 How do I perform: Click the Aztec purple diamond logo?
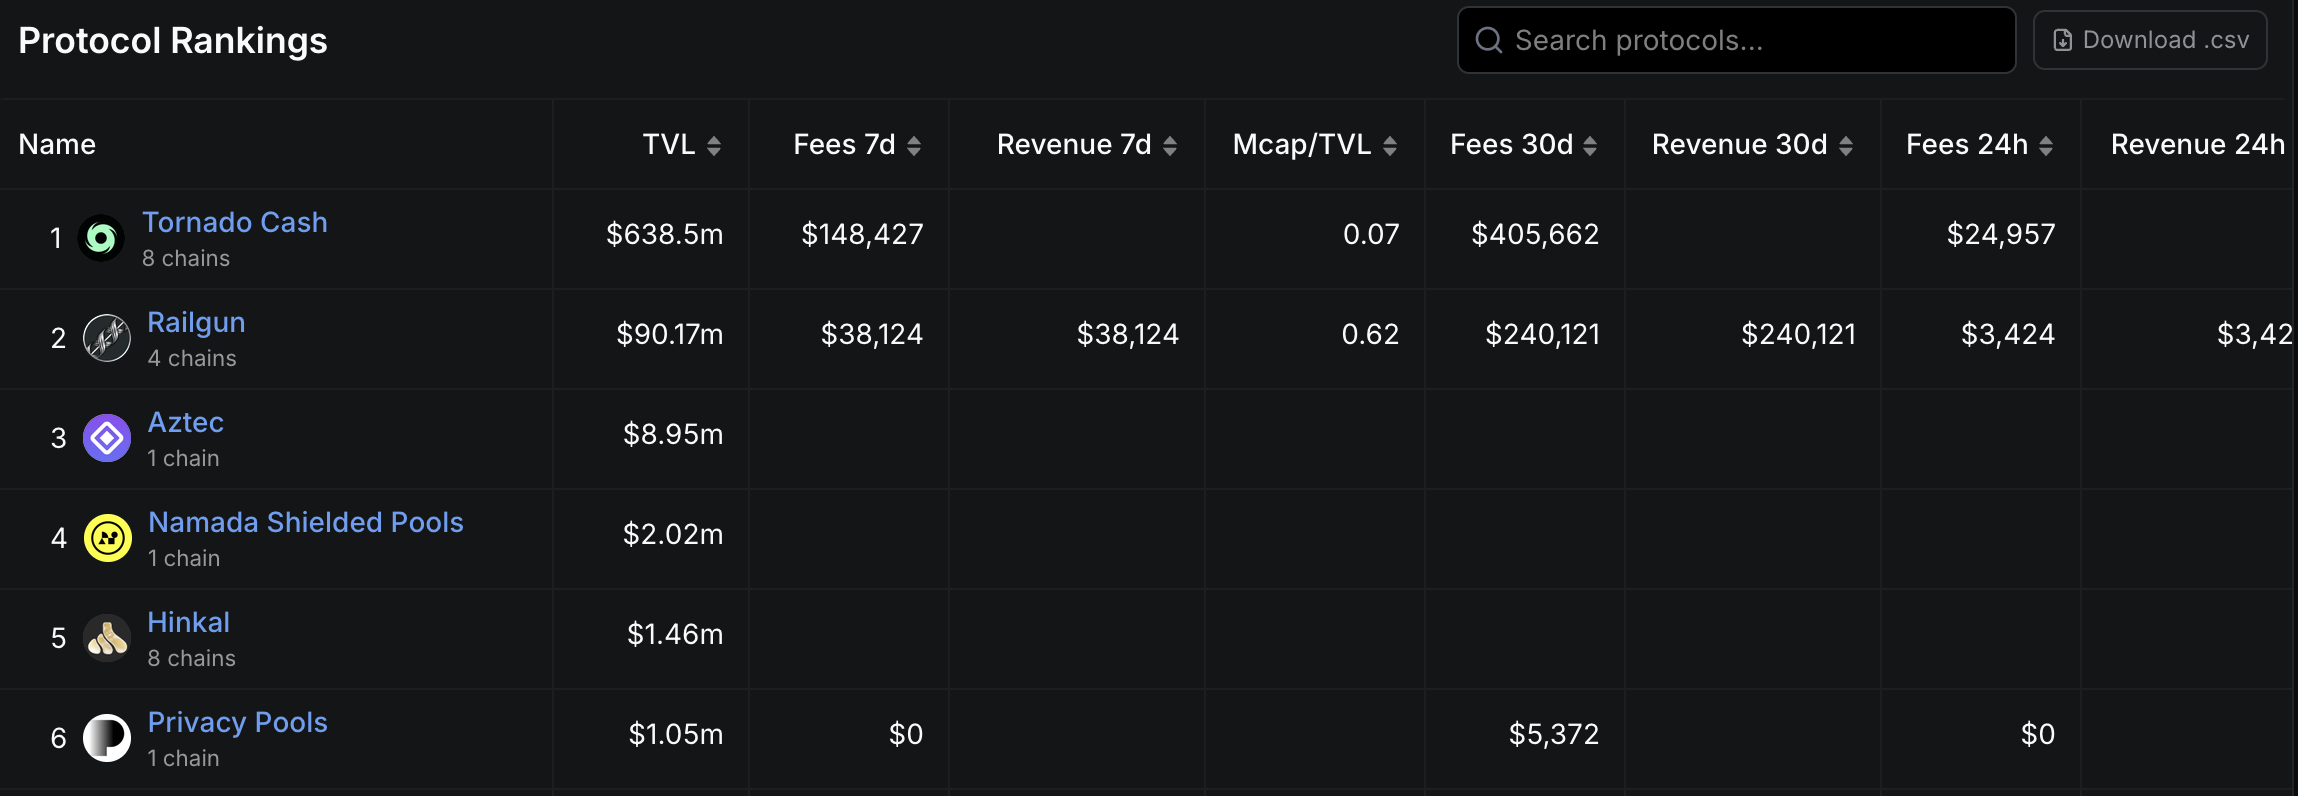tap(107, 438)
